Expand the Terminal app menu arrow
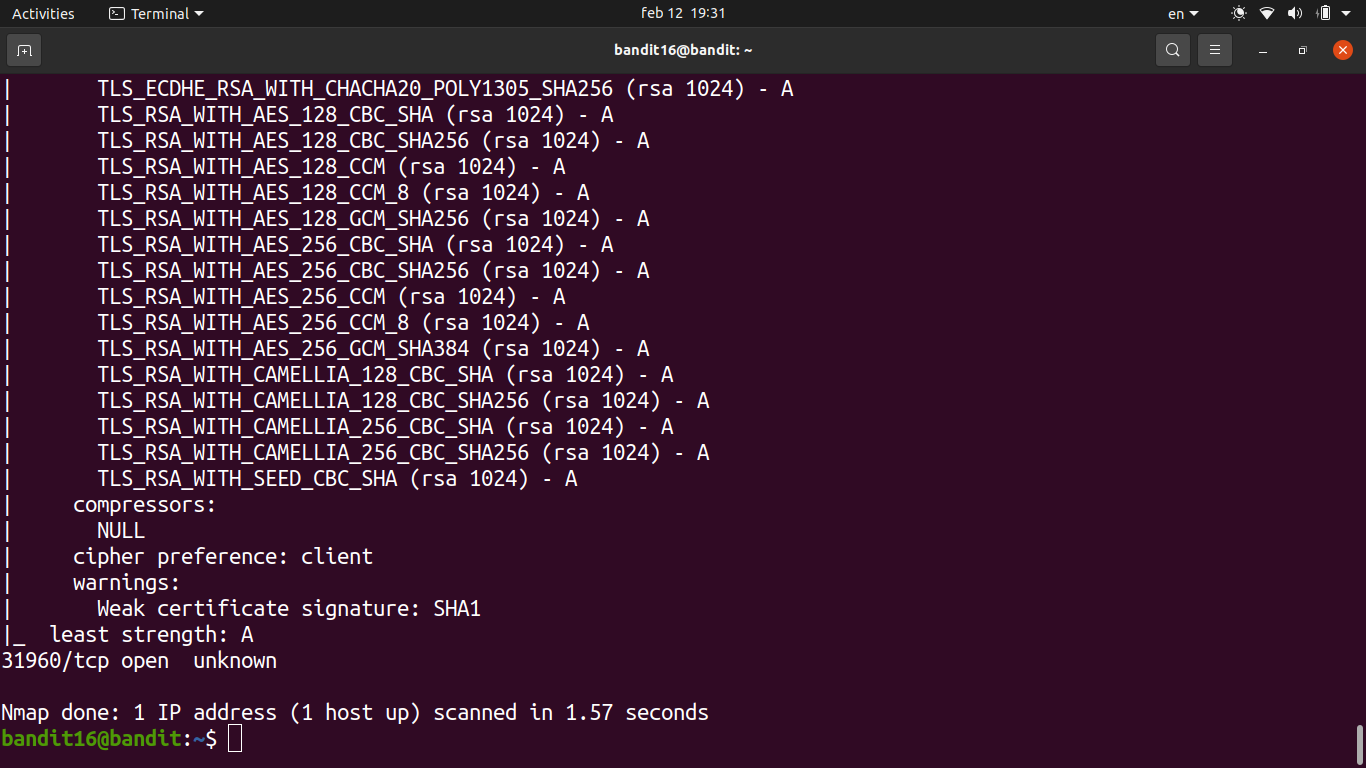Viewport: 1366px width, 768px height. (198, 14)
